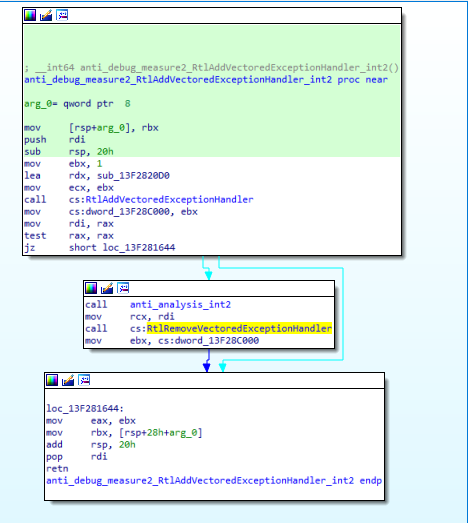Select the __int64 prototype comment line
468x523 pixels.
click(211, 68)
